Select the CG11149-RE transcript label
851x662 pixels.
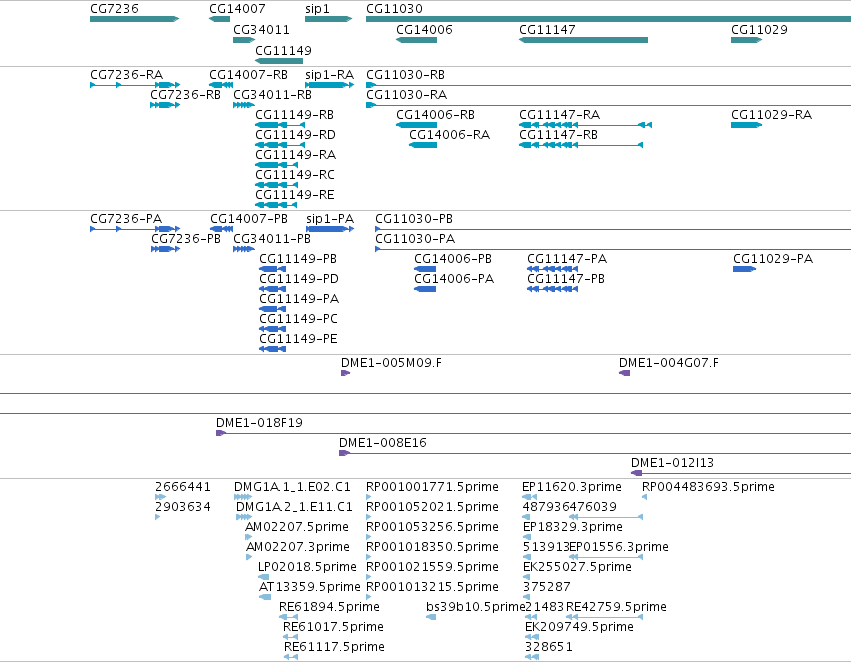(x=295, y=195)
